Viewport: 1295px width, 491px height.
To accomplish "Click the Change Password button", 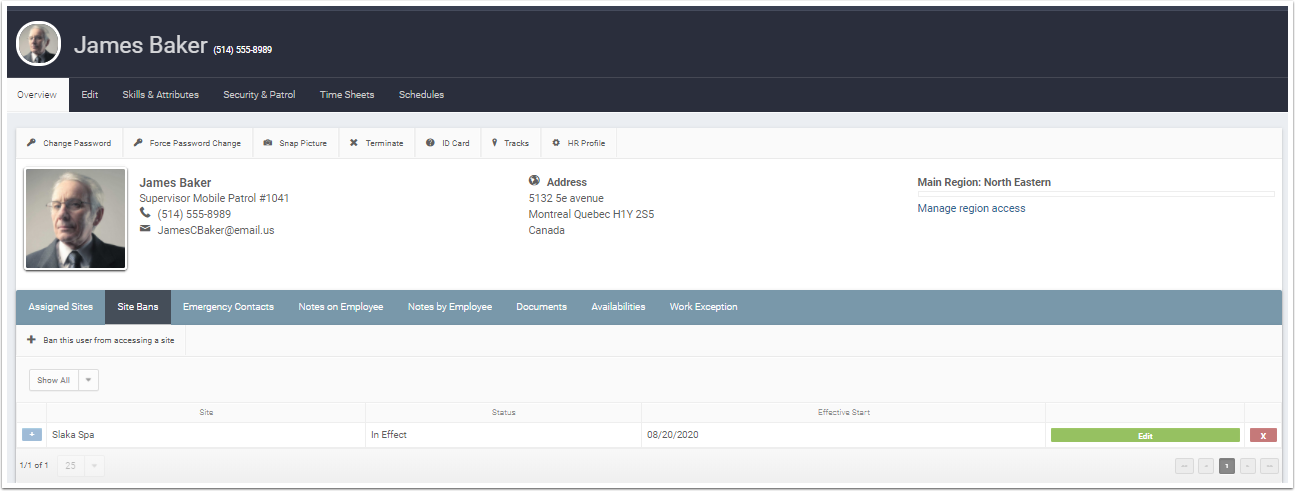I will [69, 143].
